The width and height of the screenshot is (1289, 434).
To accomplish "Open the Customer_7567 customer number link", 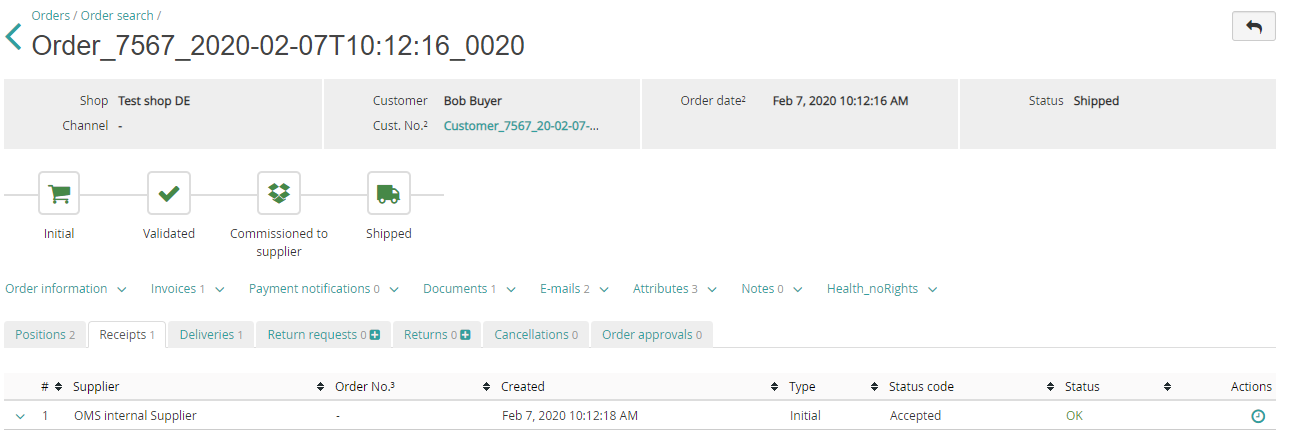I will tap(521, 126).
